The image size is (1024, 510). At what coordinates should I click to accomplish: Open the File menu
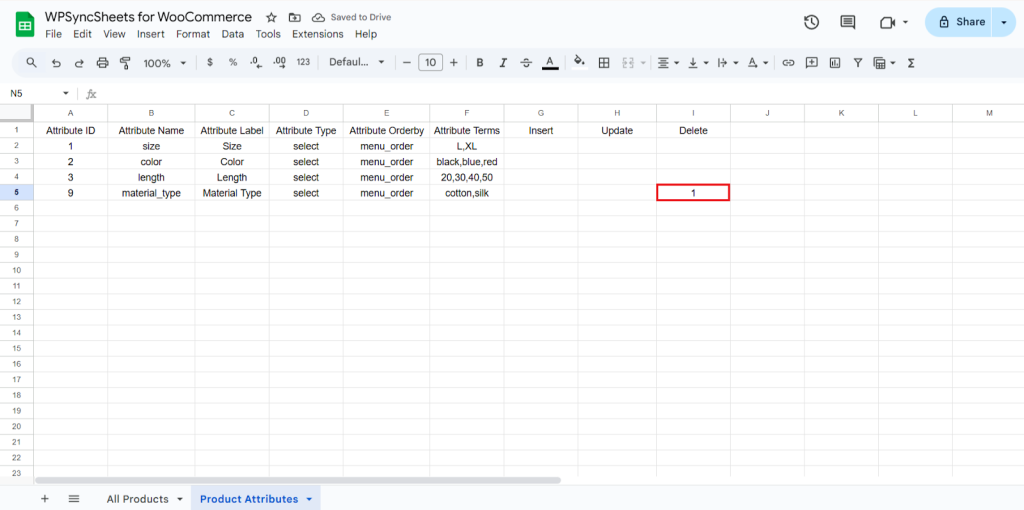tap(54, 34)
